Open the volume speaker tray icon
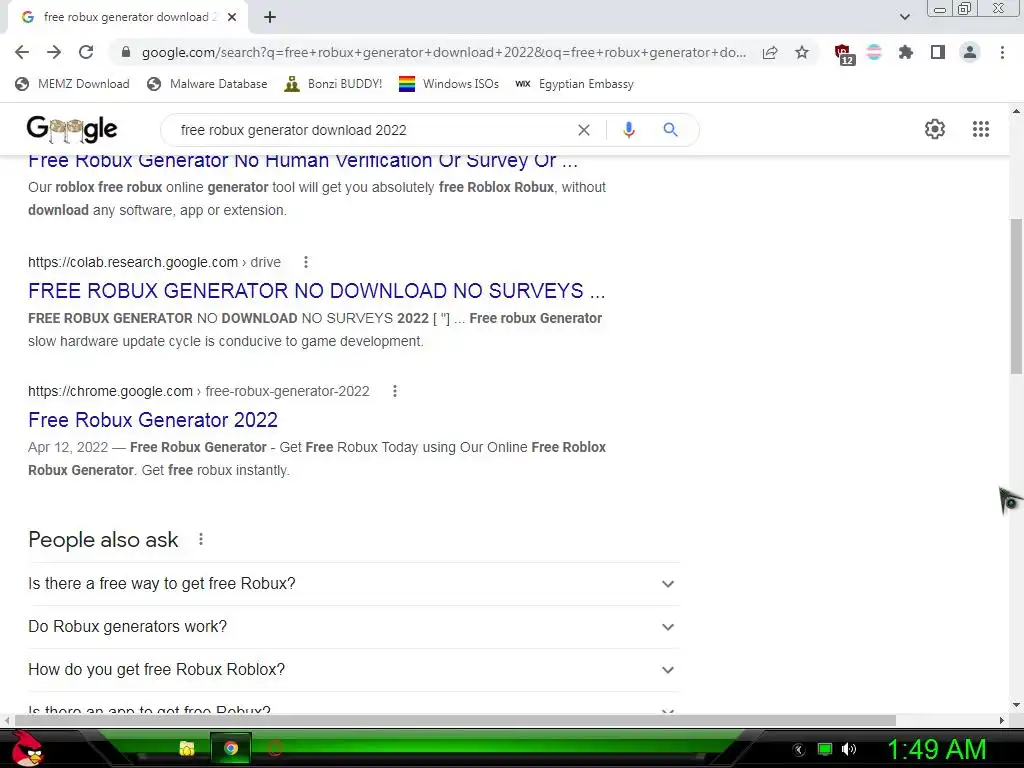 (x=849, y=749)
